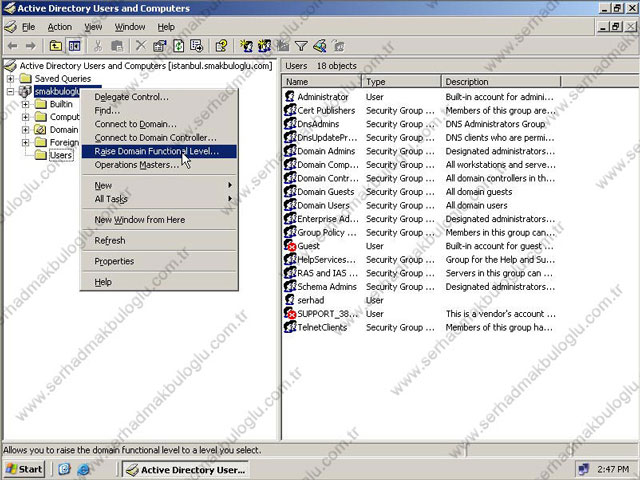Image resolution: width=640 pixels, height=480 pixels.
Task: Click the serhad user icon
Action: pyautogui.click(x=290, y=300)
